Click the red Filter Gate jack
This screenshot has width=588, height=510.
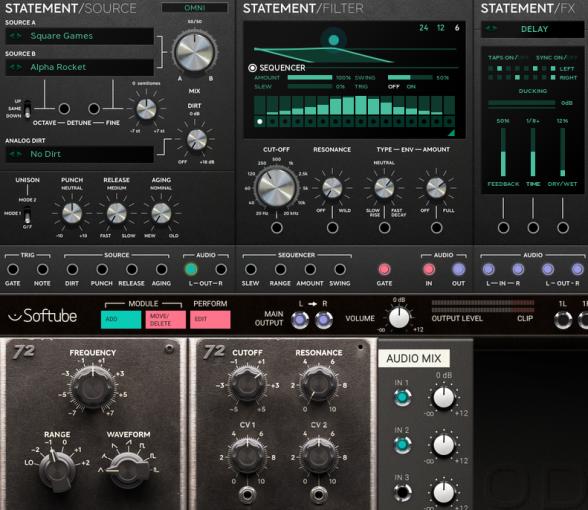click(384, 269)
